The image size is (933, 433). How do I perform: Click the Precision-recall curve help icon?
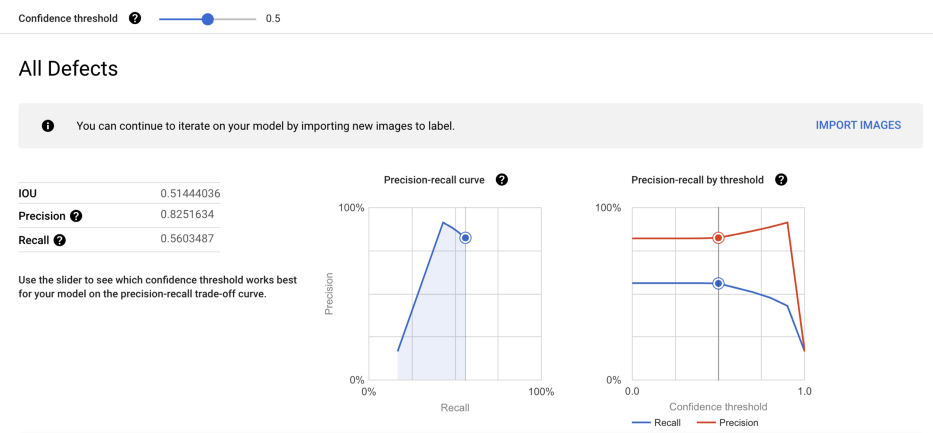[x=502, y=180]
